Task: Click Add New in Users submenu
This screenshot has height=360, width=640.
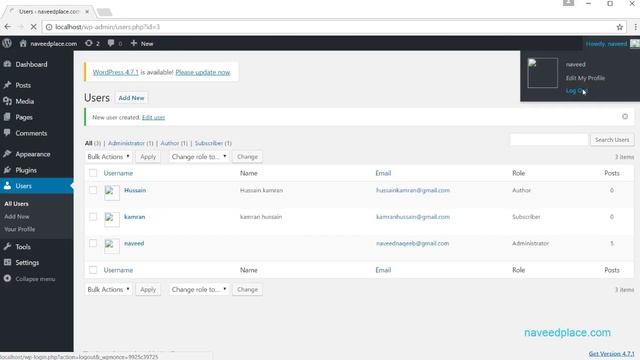Action: coord(17,216)
